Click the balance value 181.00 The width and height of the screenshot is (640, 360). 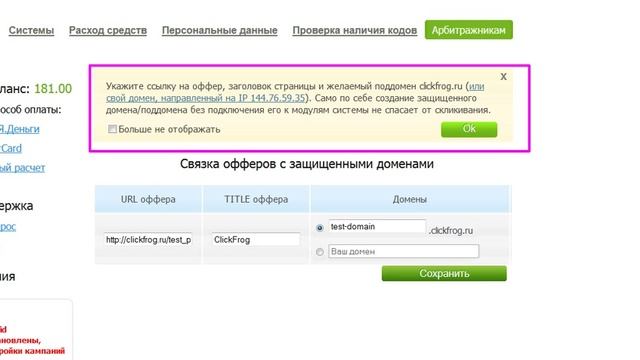(53, 89)
